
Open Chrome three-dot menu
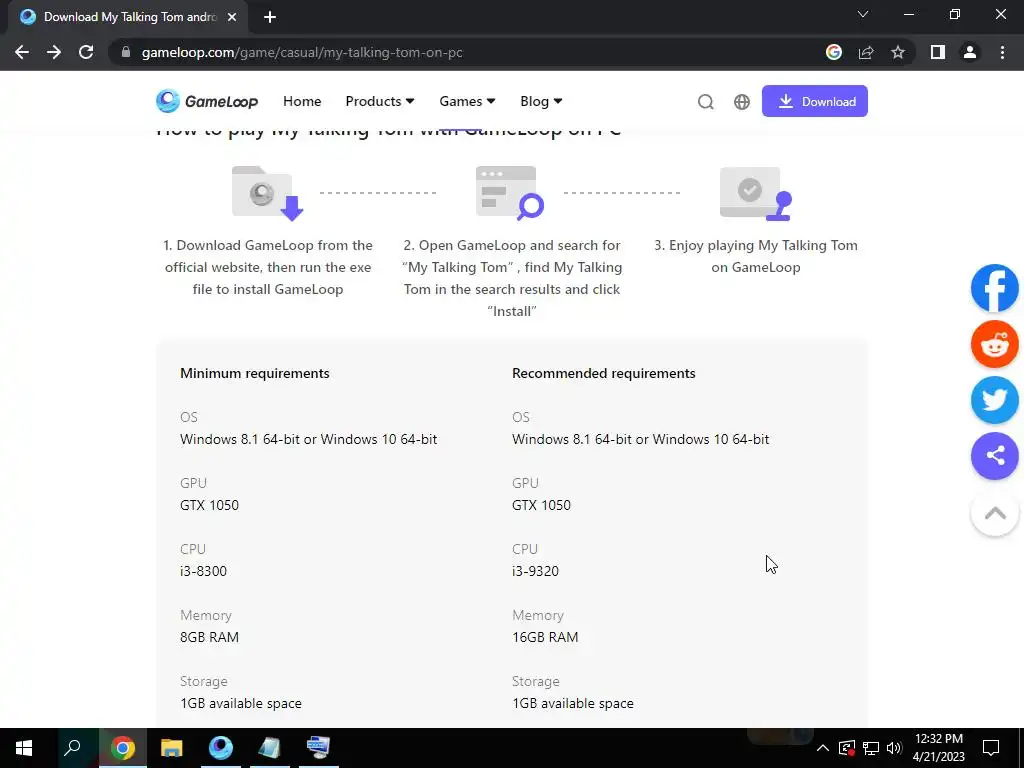(x=1002, y=52)
